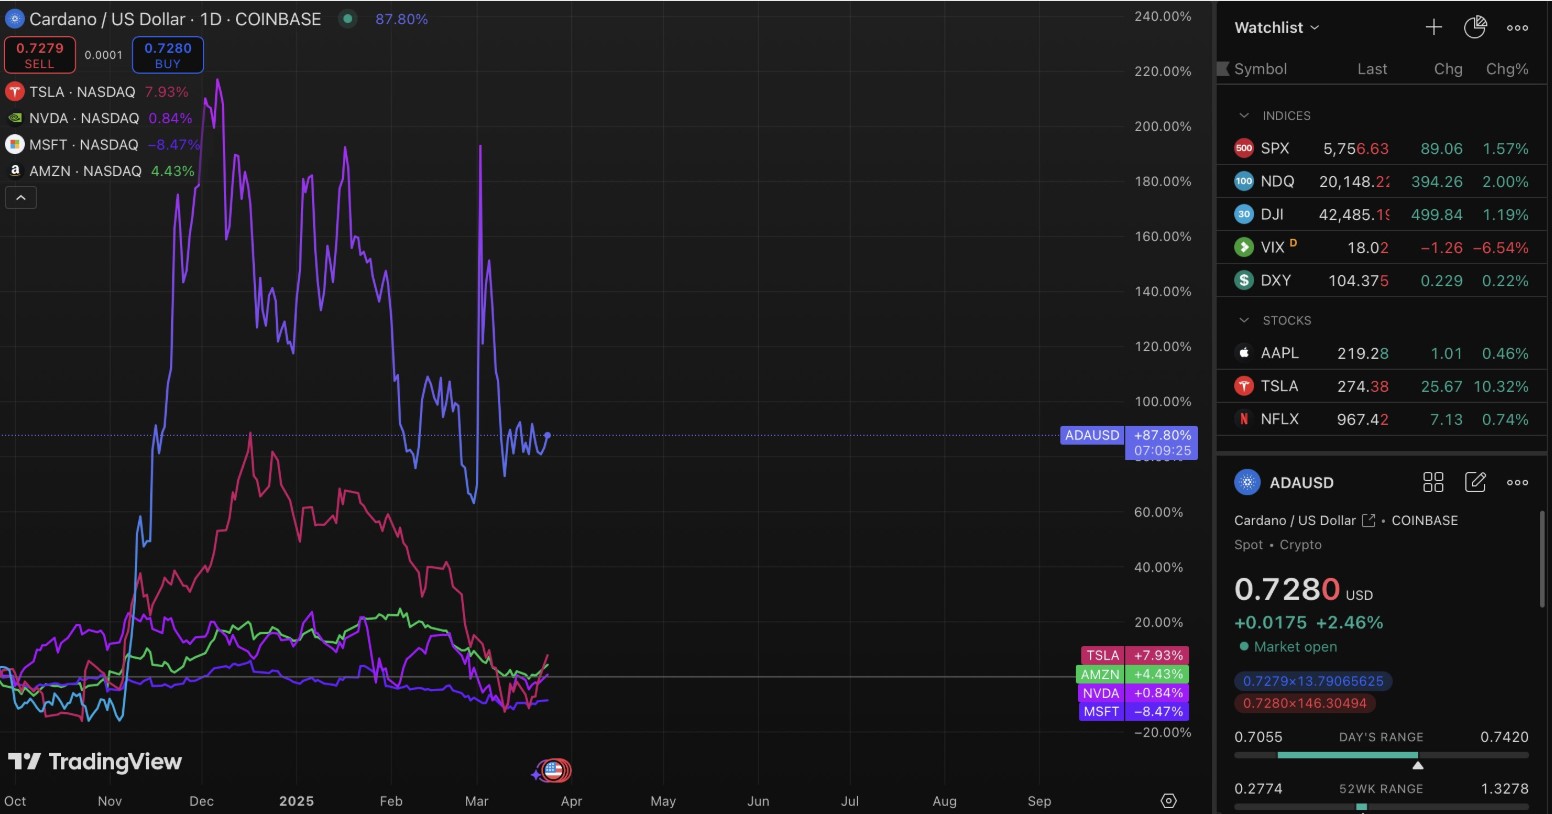Click the NFLX logo icon

[1244, 419]
